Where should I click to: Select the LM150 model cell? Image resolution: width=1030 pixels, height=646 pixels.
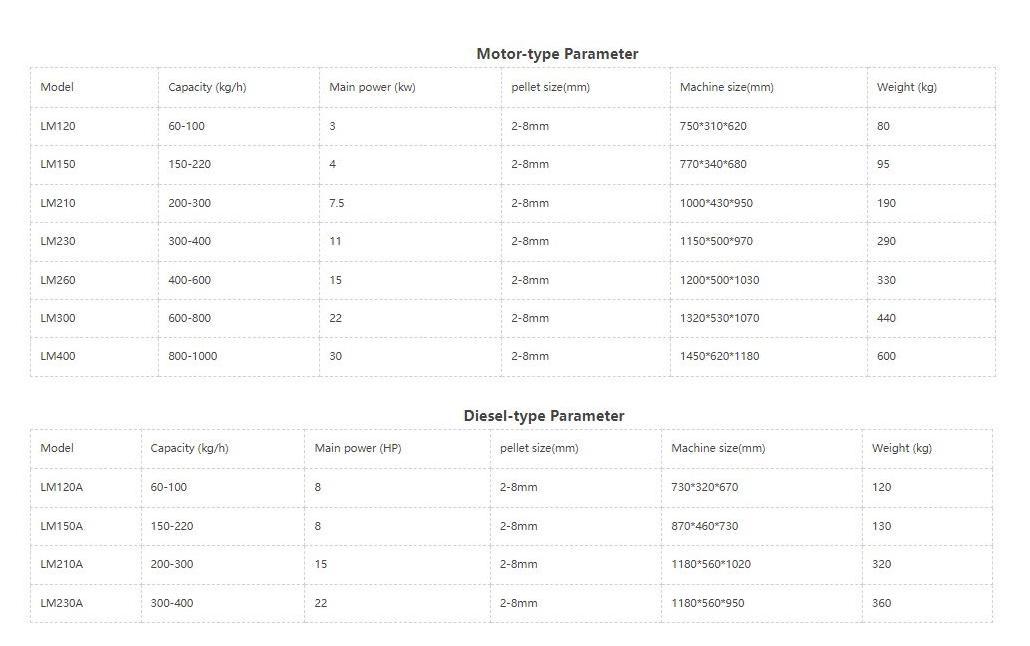pyautogui.click(x=94, y=164)
